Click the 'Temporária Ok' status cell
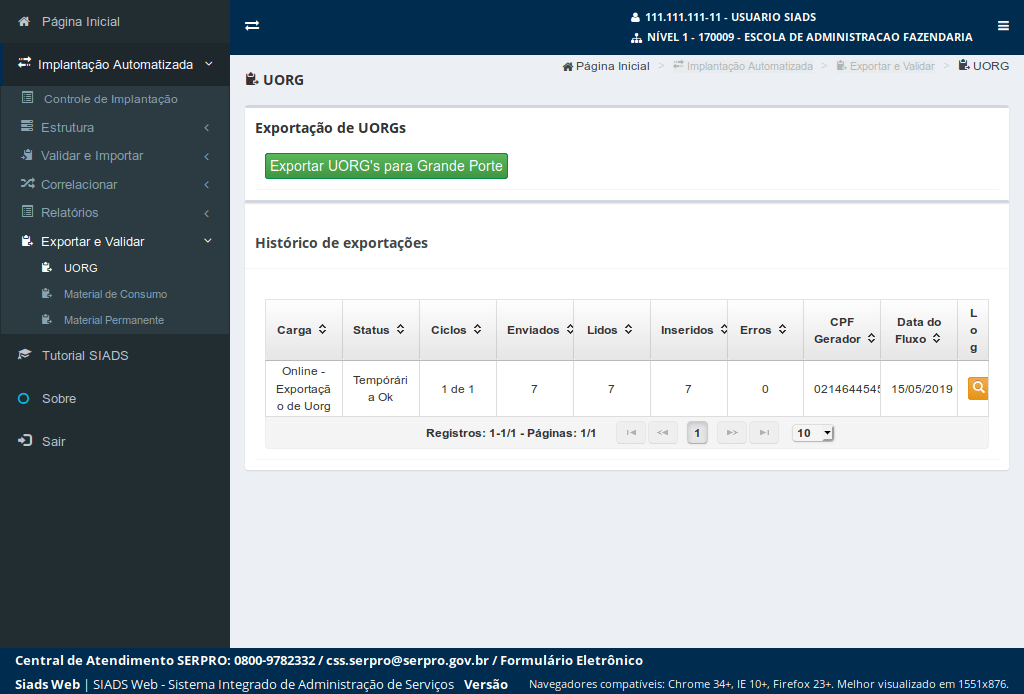The image size is (1024, 694). point(381,388)
